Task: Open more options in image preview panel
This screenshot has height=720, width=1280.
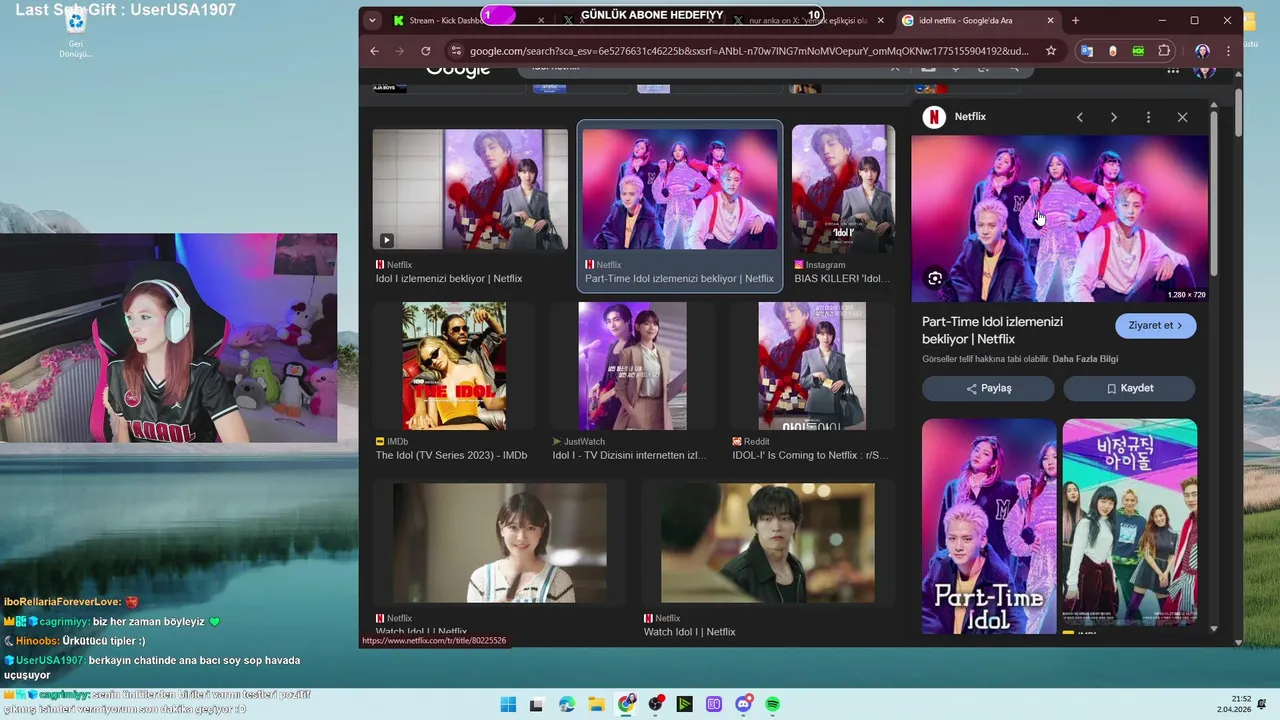Action: [x=1148, y=117]
